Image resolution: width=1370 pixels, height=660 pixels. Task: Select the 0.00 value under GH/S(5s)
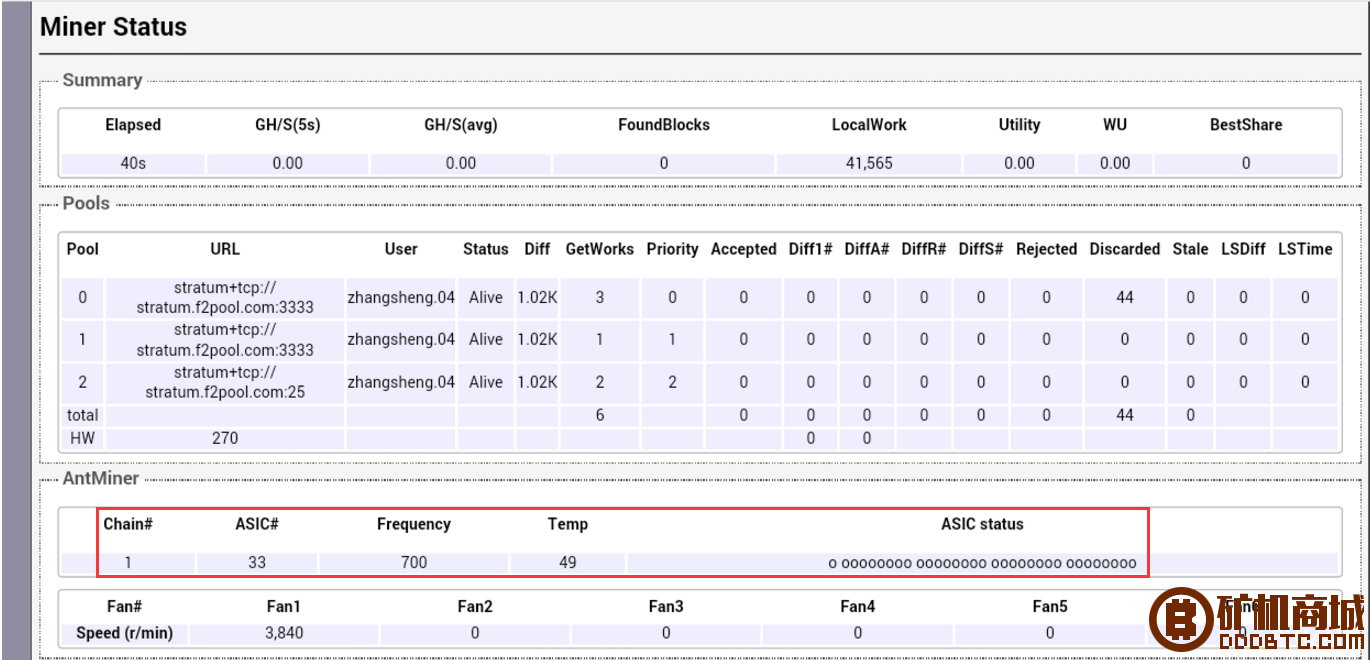288,163
